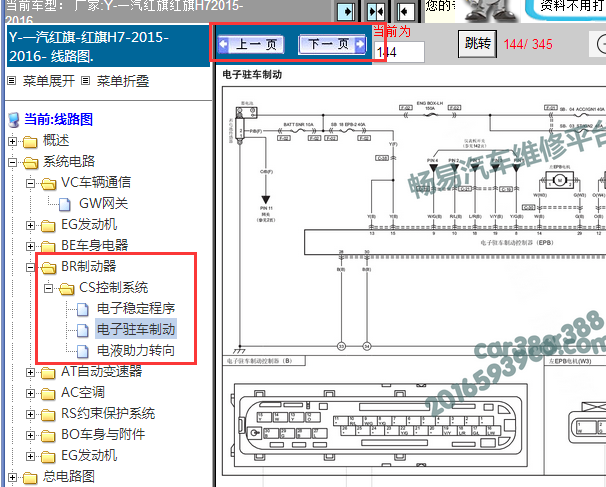This screenshot has width=606, height=487.
Task: Click the 电子稳定程序 document icon
Action: (x=83, y=309)
